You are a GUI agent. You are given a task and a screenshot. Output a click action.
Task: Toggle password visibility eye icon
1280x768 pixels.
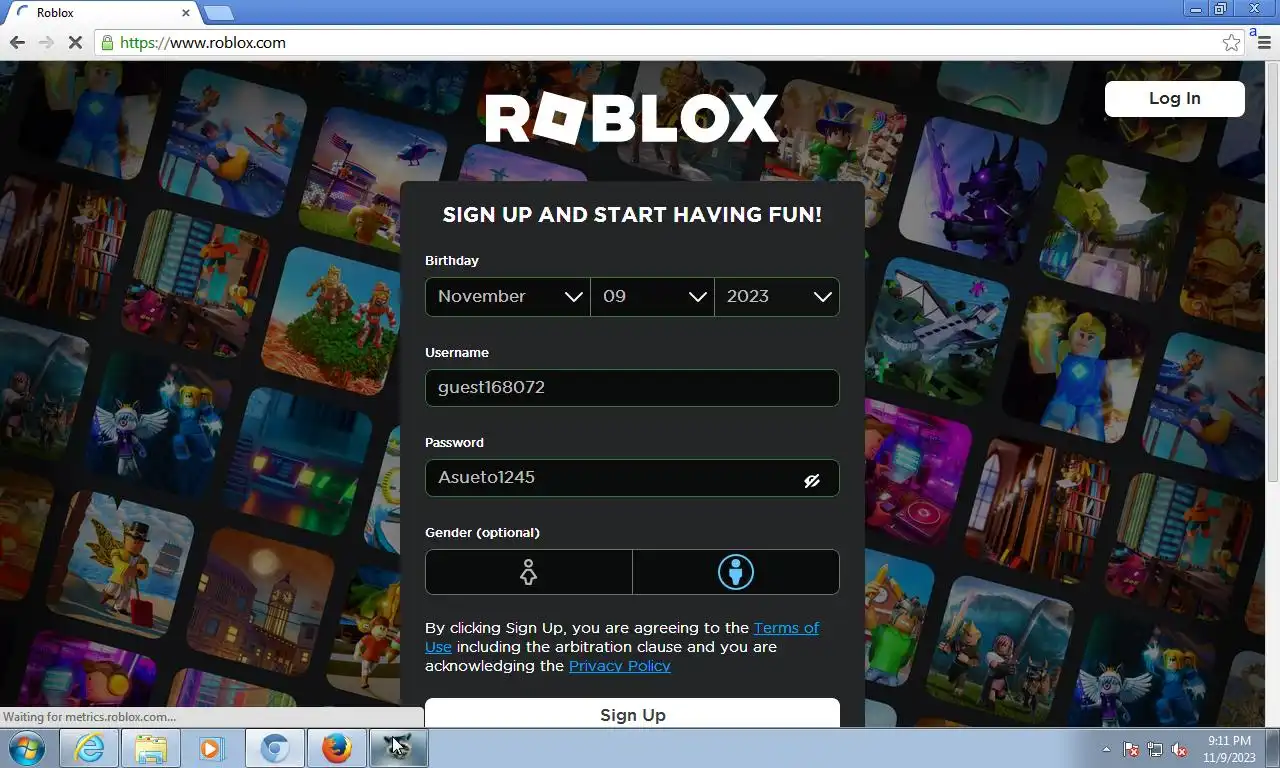pos(812,480)
